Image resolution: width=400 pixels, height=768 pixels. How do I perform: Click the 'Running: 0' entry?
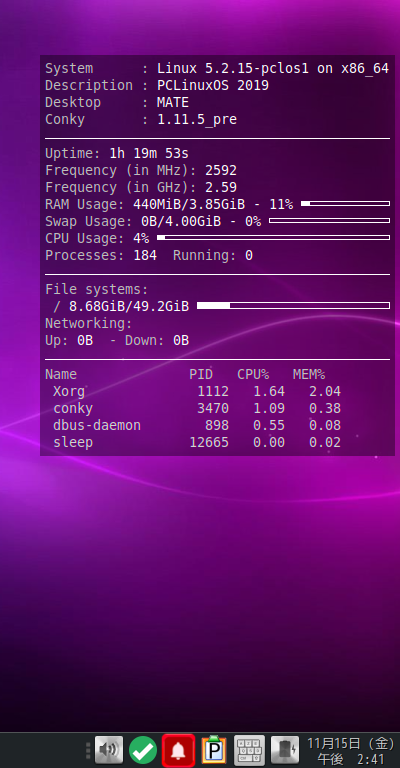(x=213, y=256)
